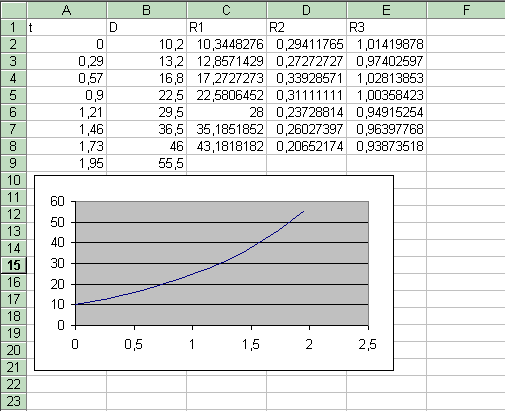Select cell containing 0,29411765
The image size is (505, 411).
click(x=307, y=44)
